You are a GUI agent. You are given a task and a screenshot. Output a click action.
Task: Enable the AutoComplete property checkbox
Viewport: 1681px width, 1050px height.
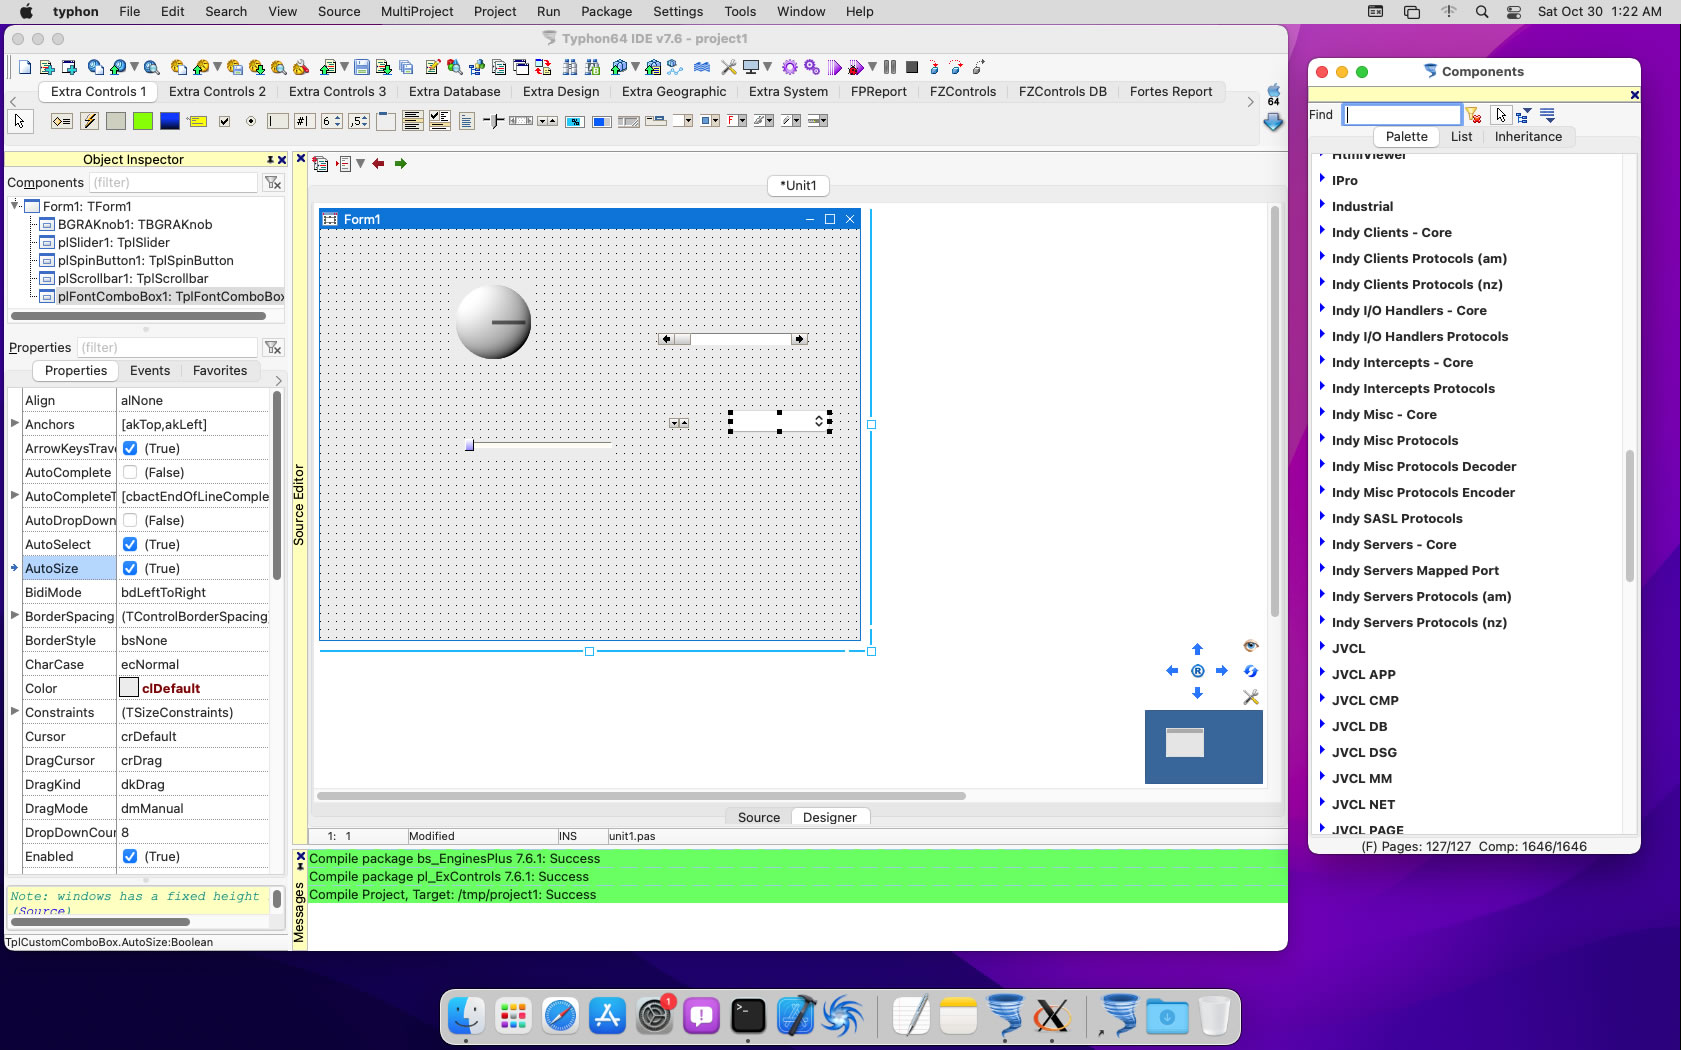(130, 472)
